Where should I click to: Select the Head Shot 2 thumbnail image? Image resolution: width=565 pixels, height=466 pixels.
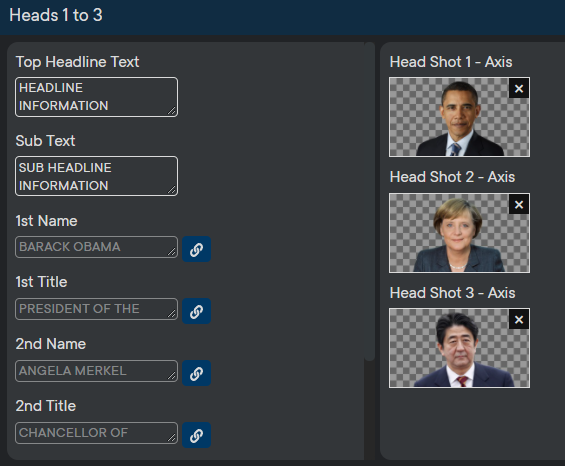coord(459,233)
